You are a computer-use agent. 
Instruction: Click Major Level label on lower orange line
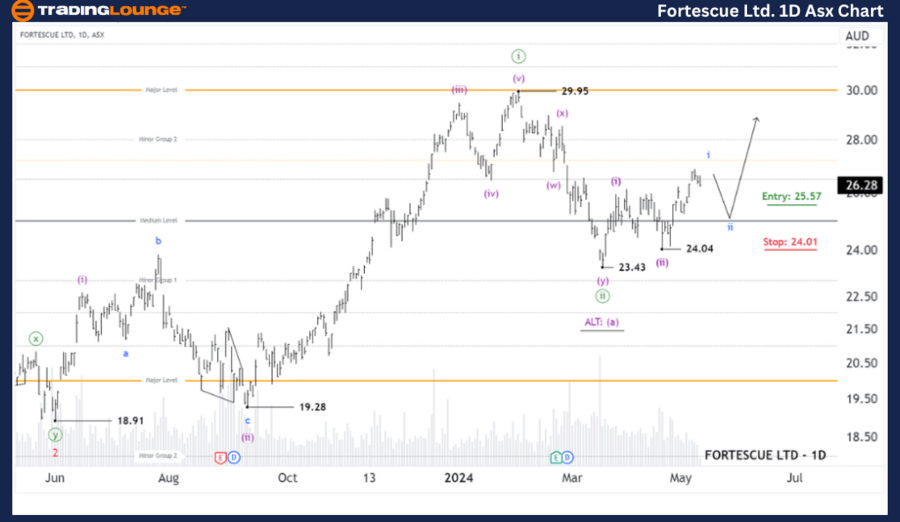(161, 380)
